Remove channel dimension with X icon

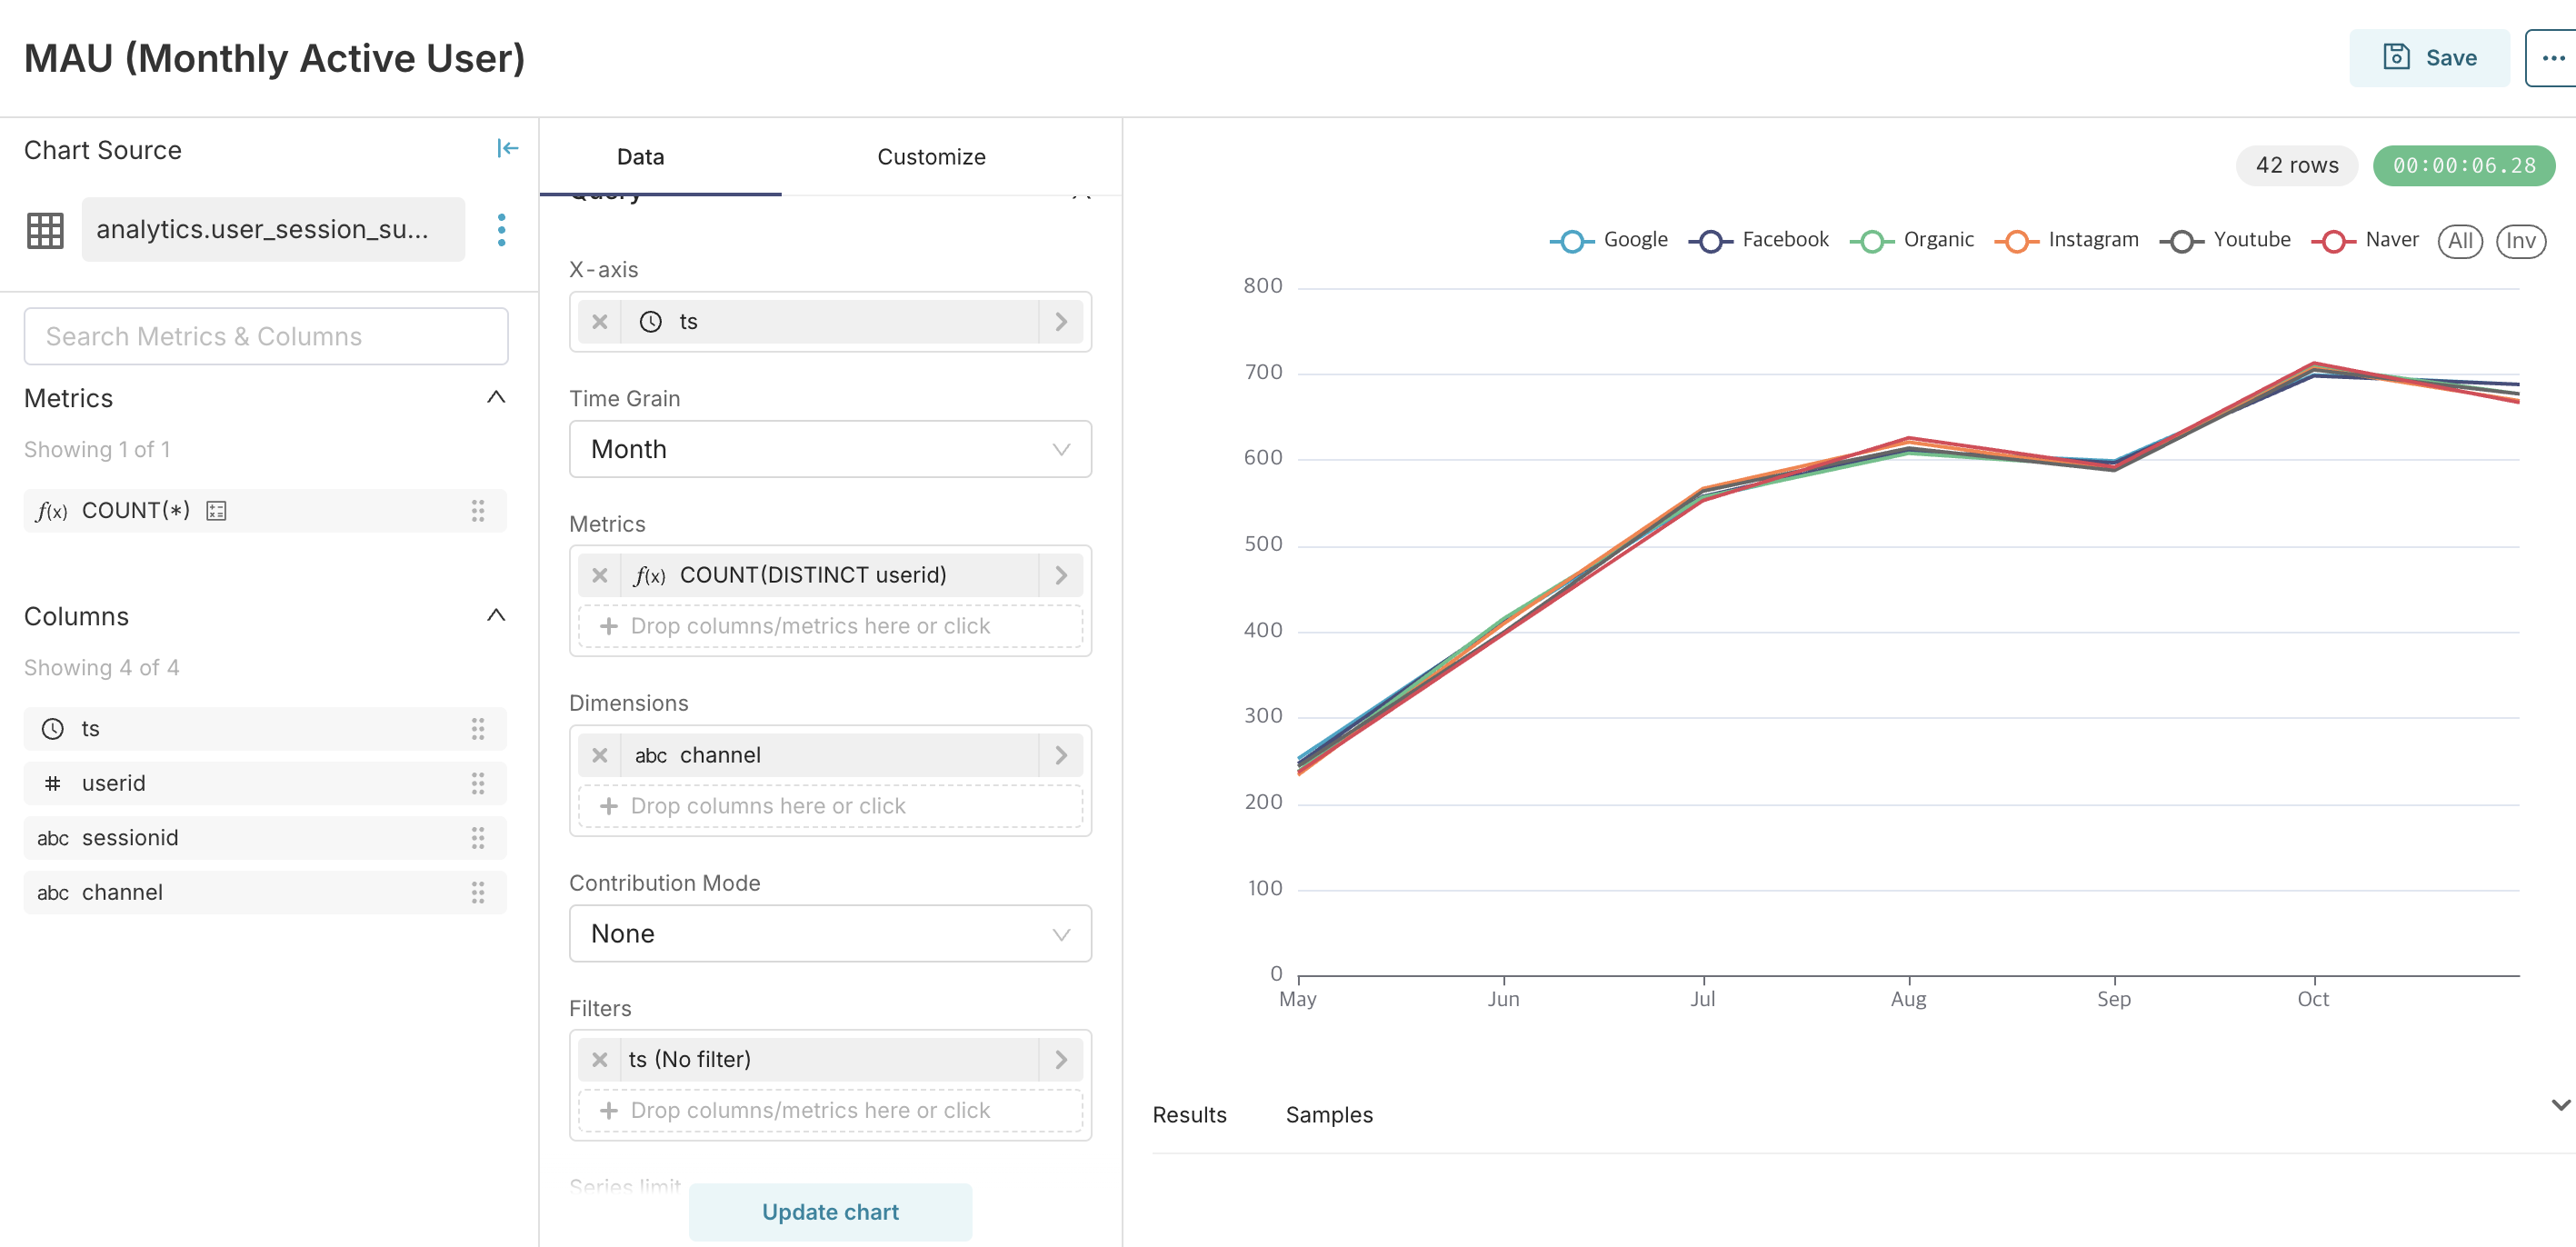(x=599, y=755)
